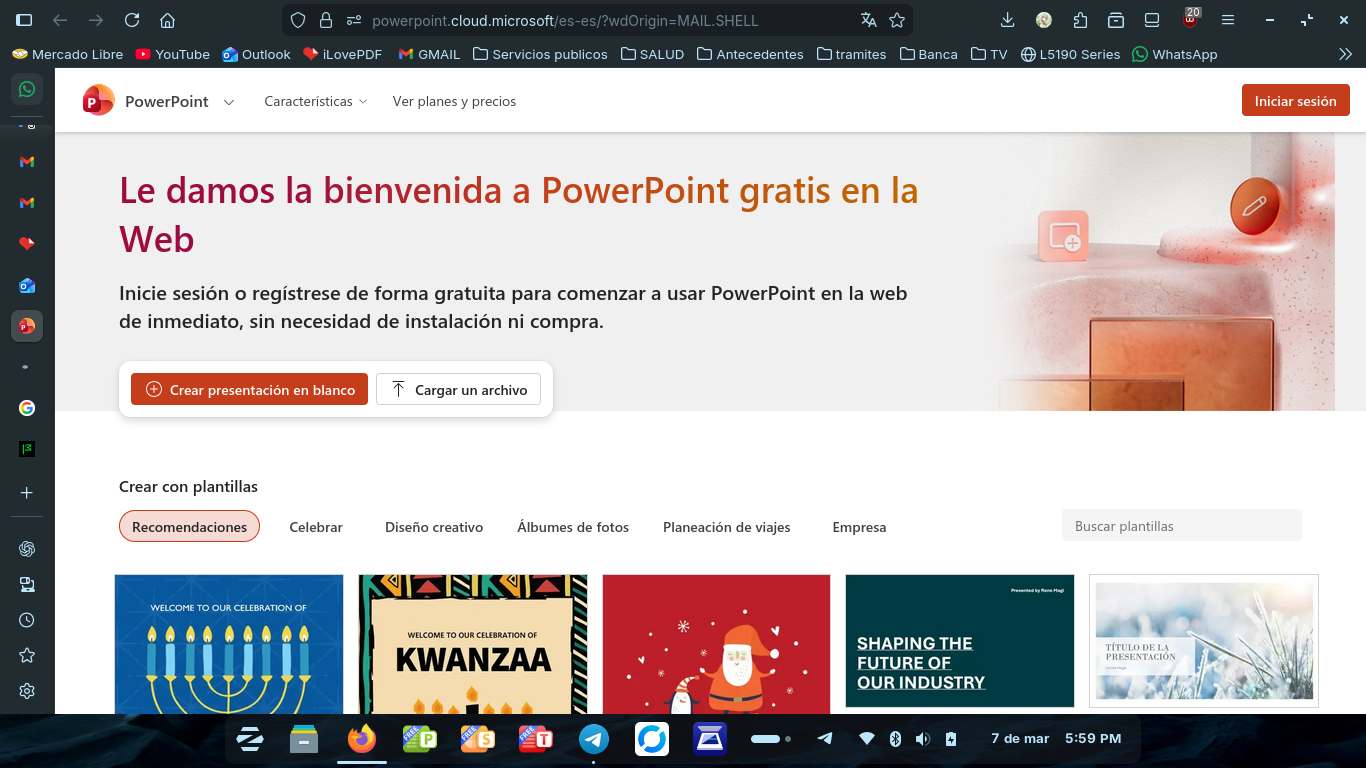Switch to the Planeación de viajes tab
Screen dimensions: 1366x768
pyautogui.click(x=727, y=527)
